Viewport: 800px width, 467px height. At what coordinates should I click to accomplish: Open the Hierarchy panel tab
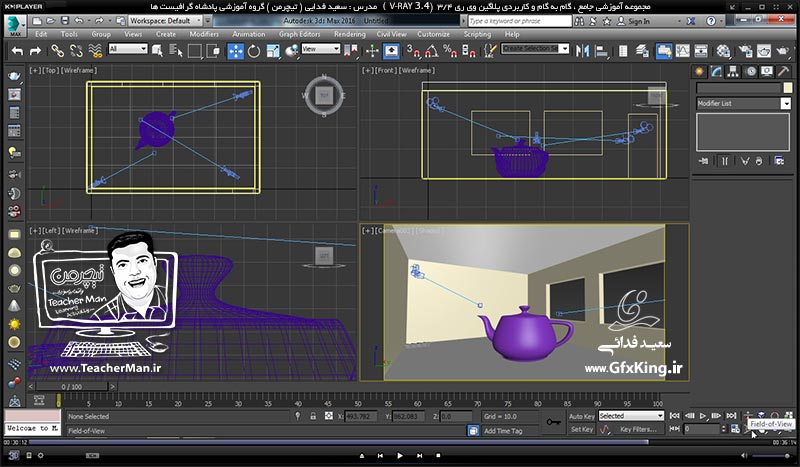733,71
